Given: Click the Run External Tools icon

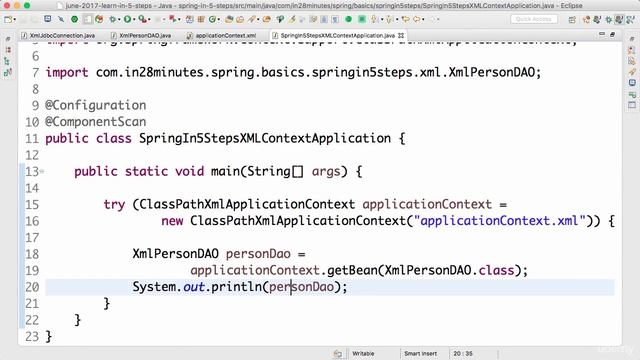Looking at the screenshot, I should pyautogui.click(x=142, y=19).
